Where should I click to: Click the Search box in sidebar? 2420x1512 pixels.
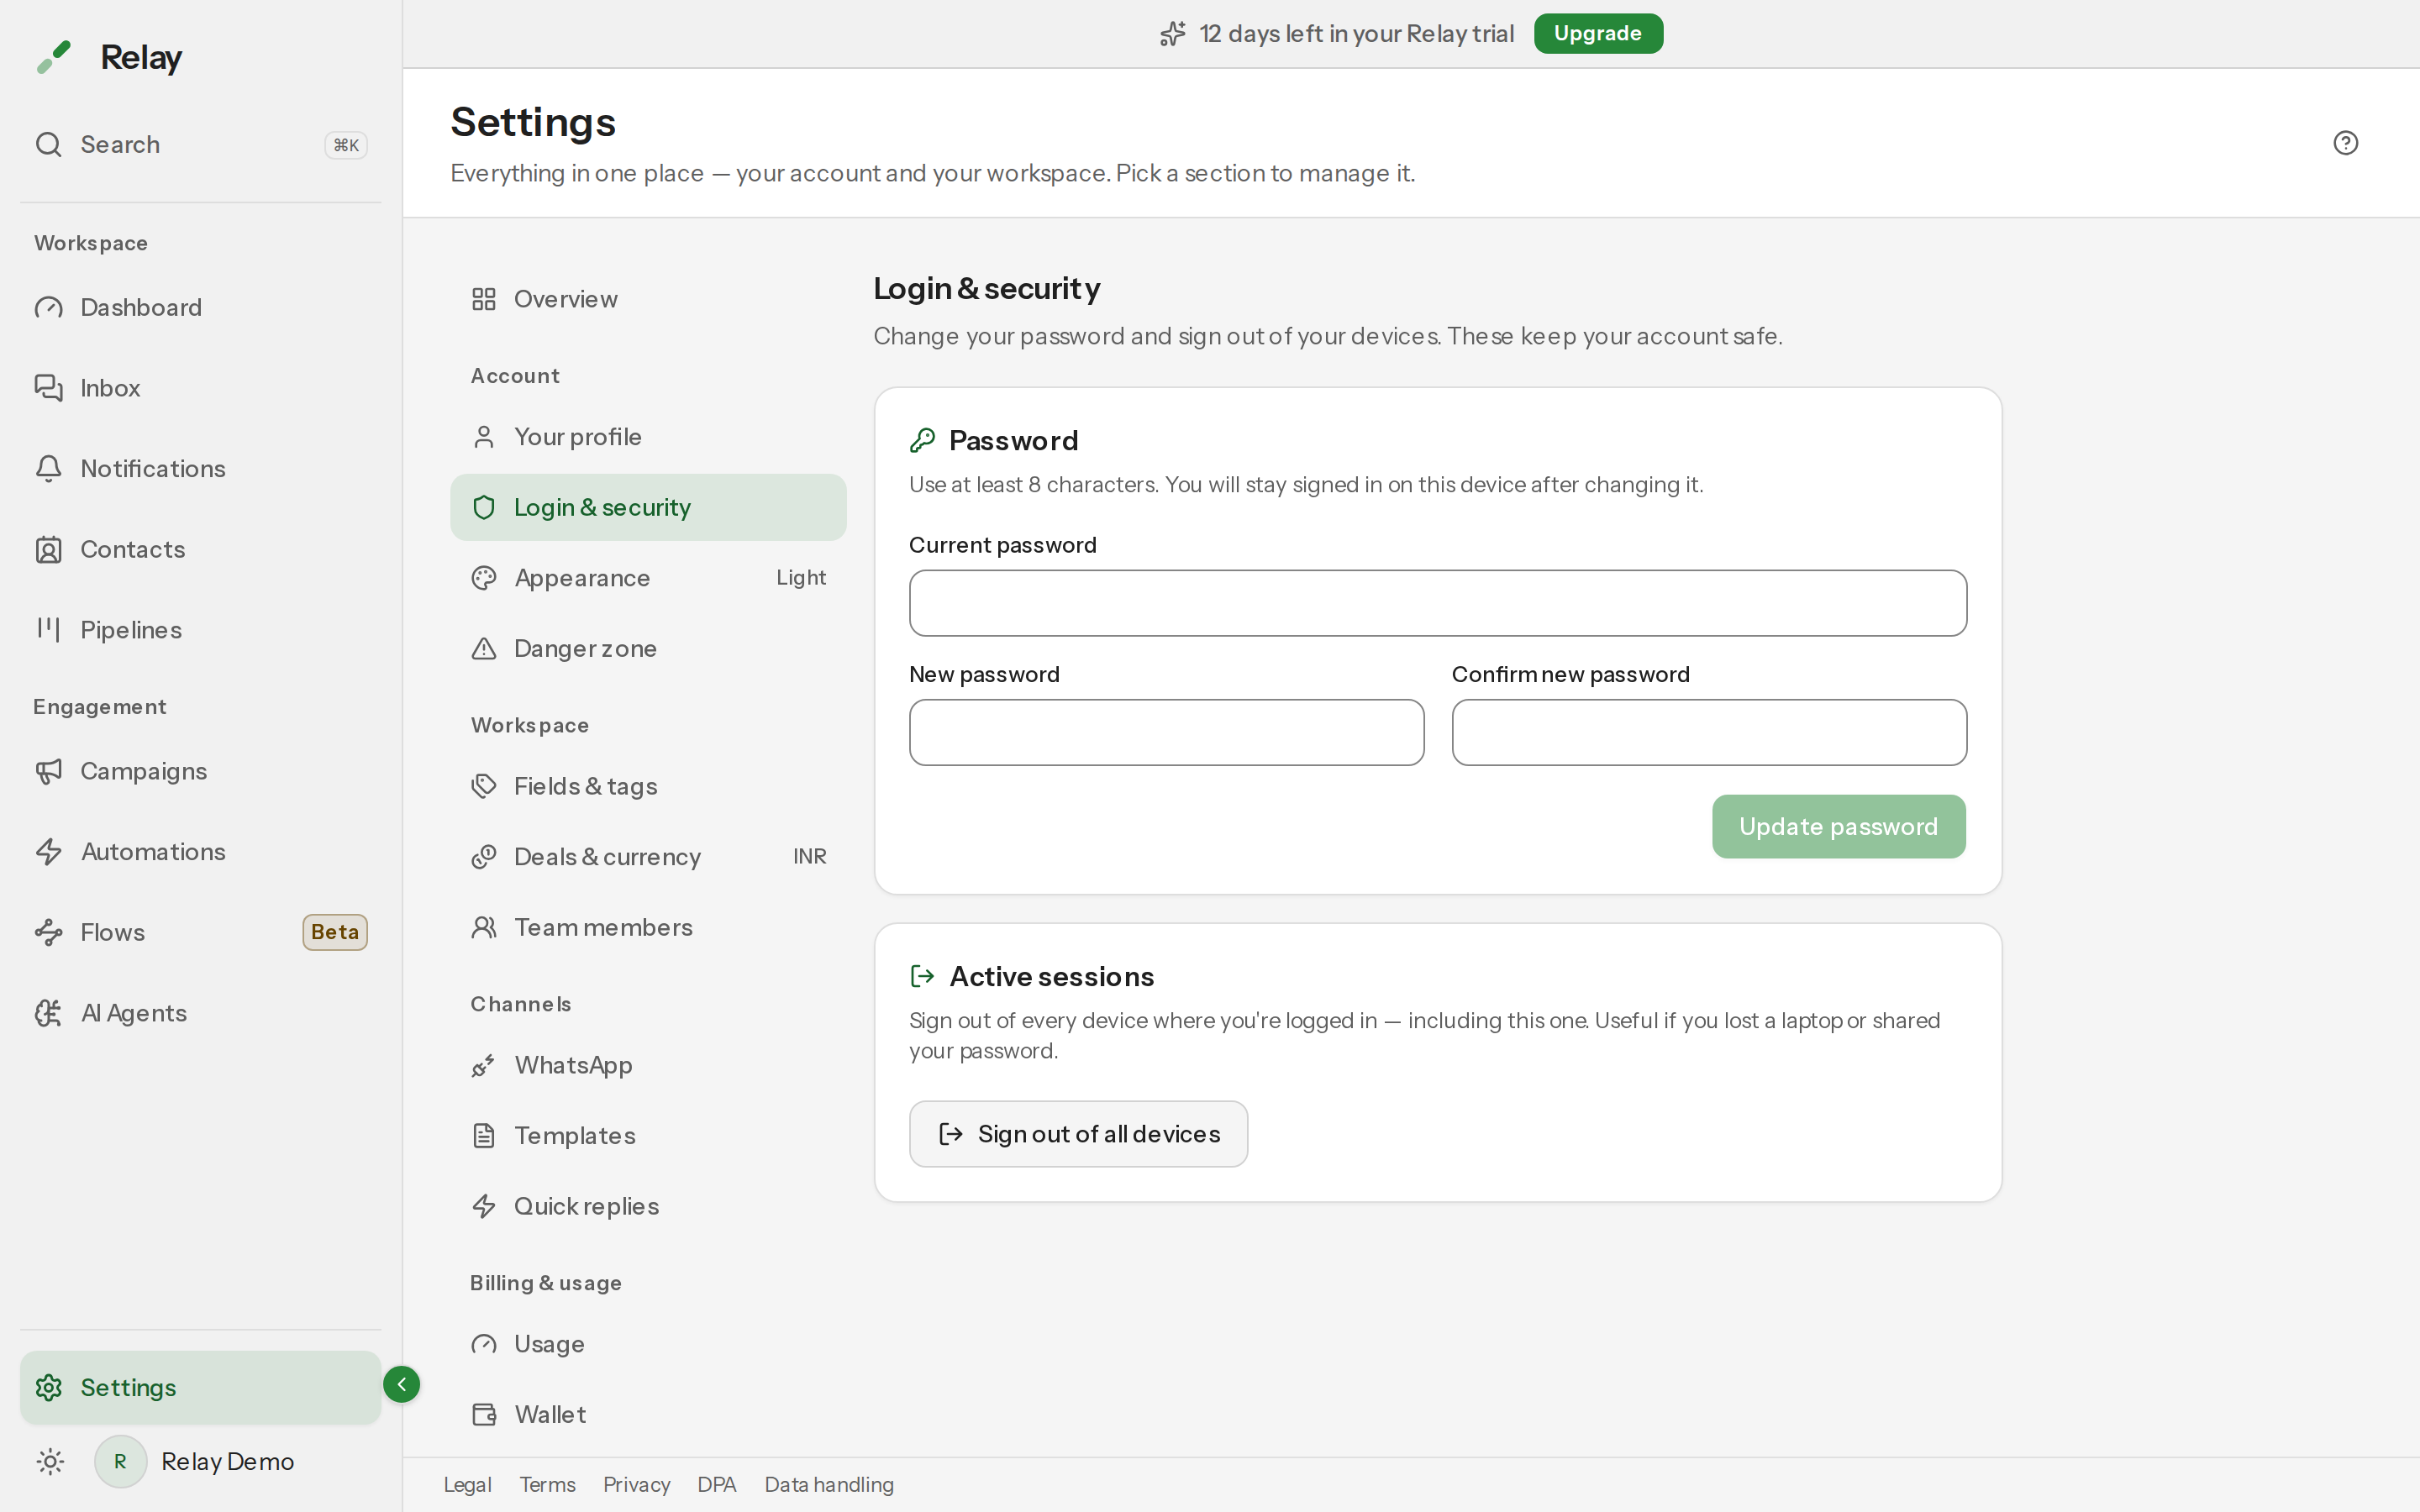[200, 144]
